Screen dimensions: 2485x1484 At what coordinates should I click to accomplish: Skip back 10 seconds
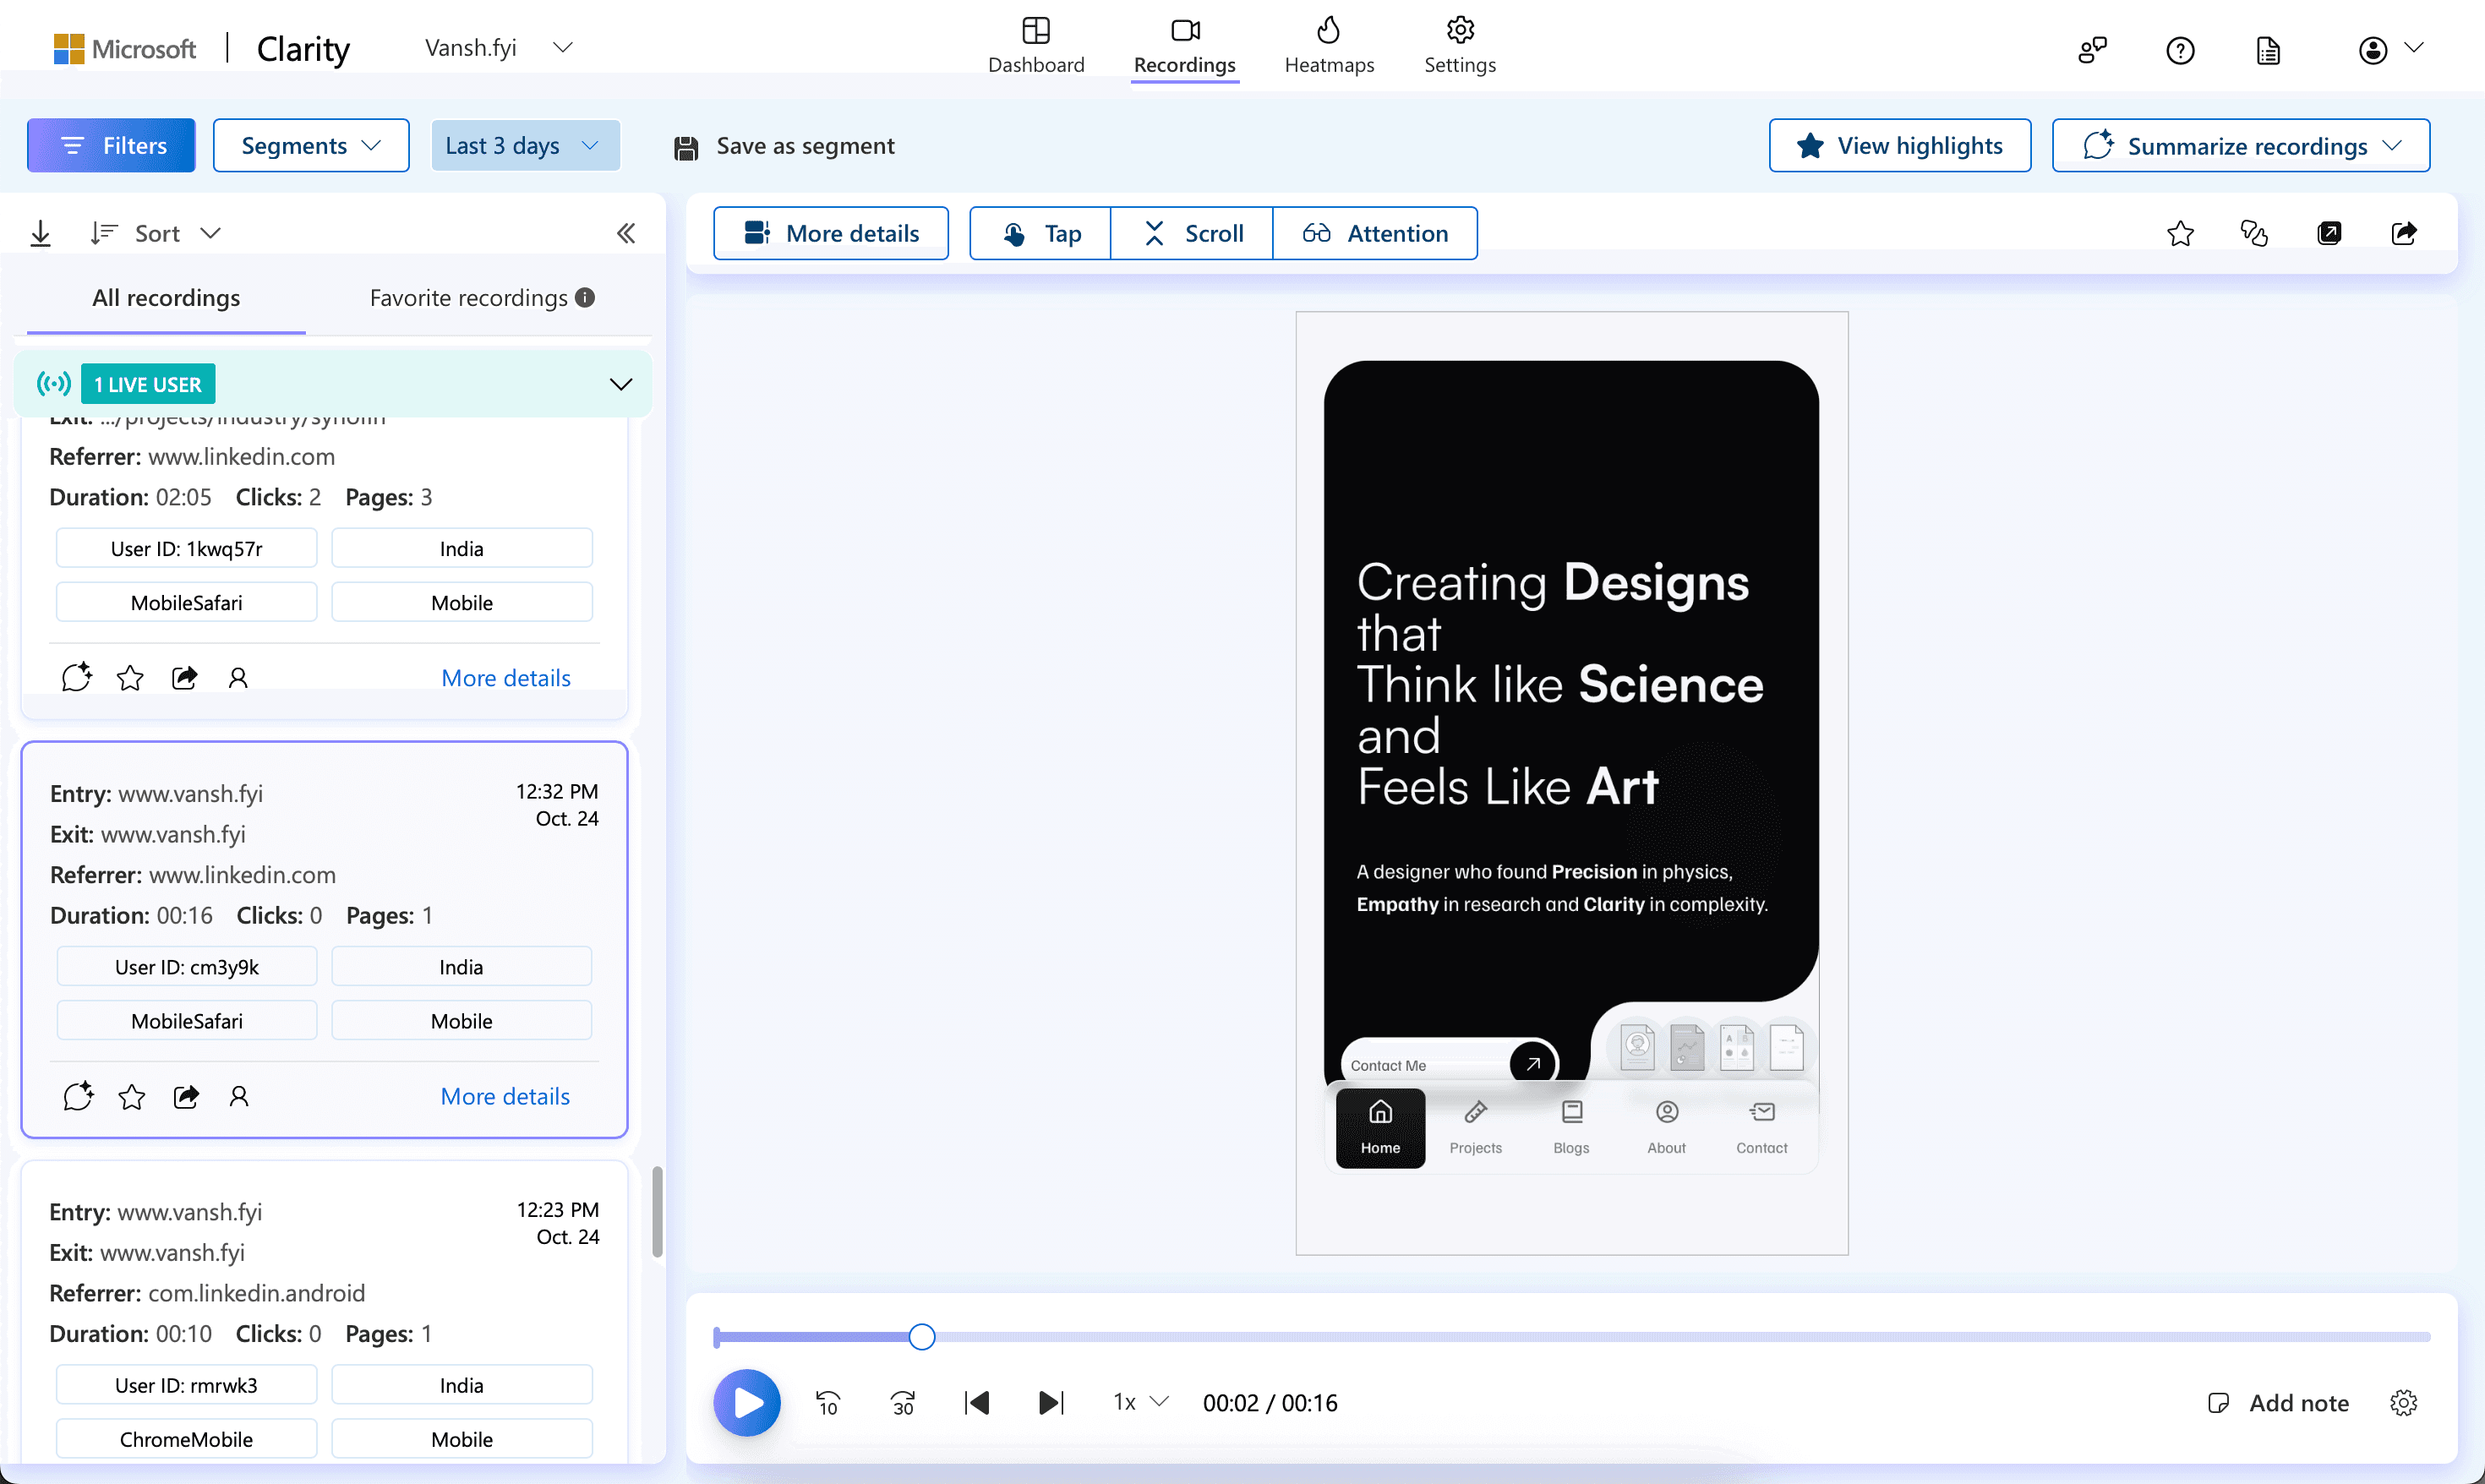pos(828,1403)
